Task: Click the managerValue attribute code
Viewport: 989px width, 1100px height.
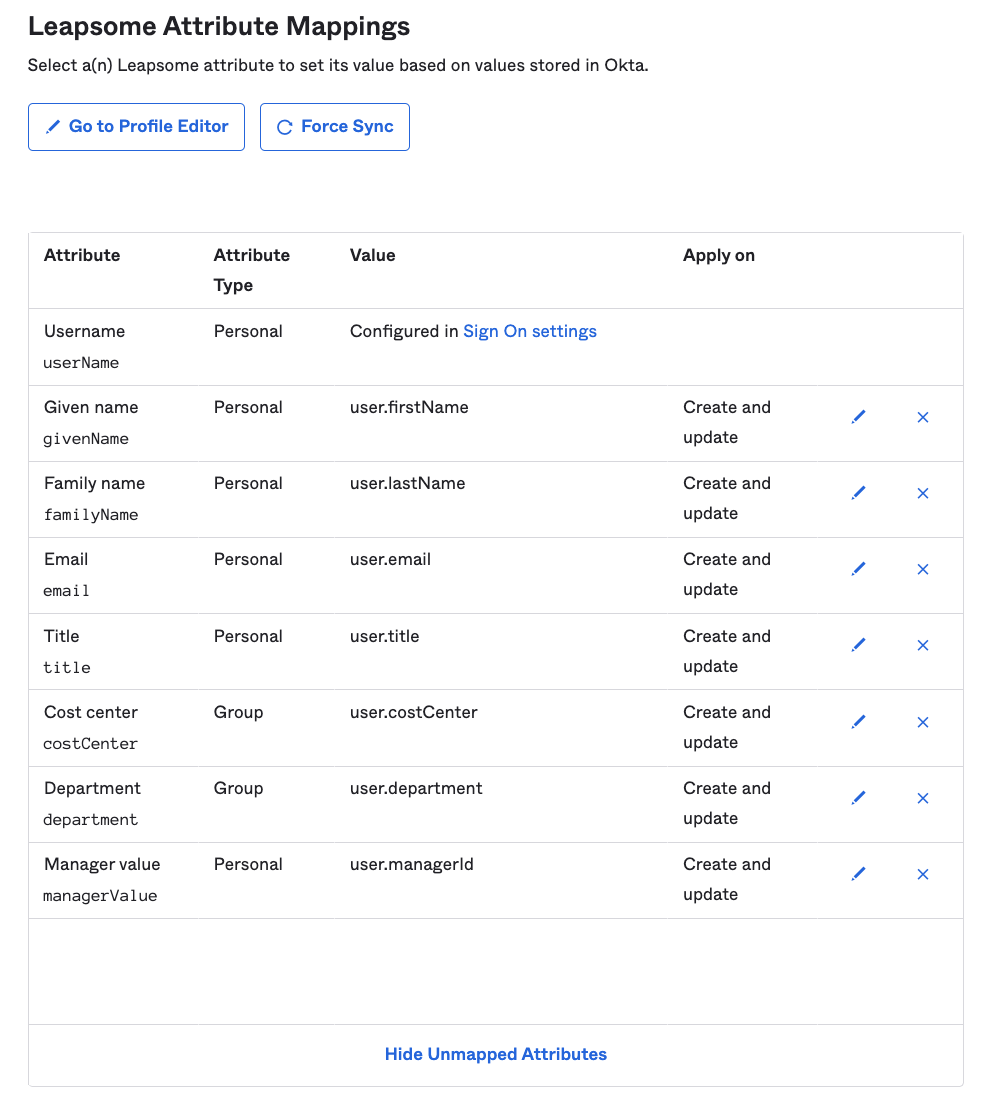Action: click(100, 896)
